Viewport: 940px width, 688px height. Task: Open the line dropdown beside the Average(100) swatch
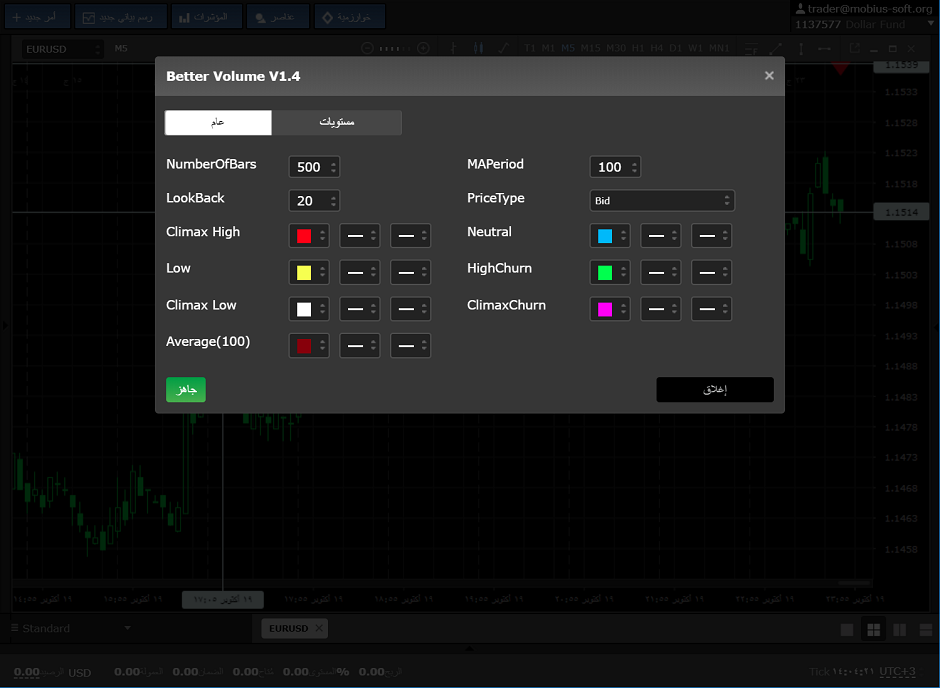pyautogui.click(x=360, y=346)
